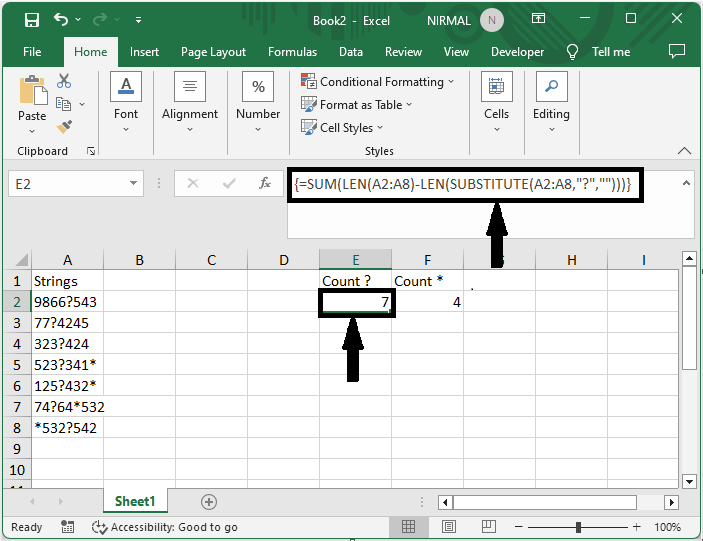The image size is (703, 541).
Task: Click vertical scrollbar up arrow
Action: pyautogui.click(x=689, y=259)
